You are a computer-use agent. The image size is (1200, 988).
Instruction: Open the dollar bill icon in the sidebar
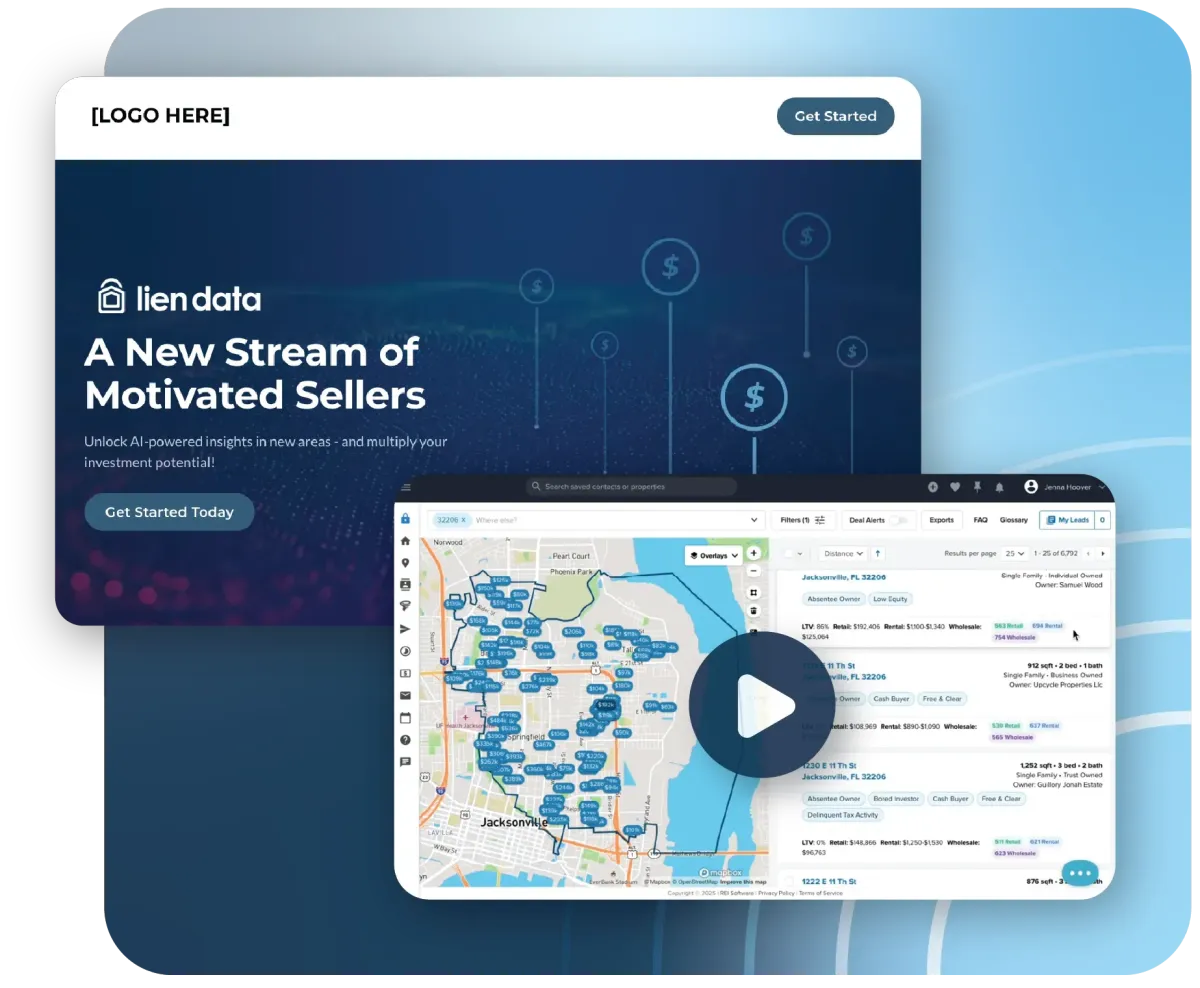pos(405,673)
